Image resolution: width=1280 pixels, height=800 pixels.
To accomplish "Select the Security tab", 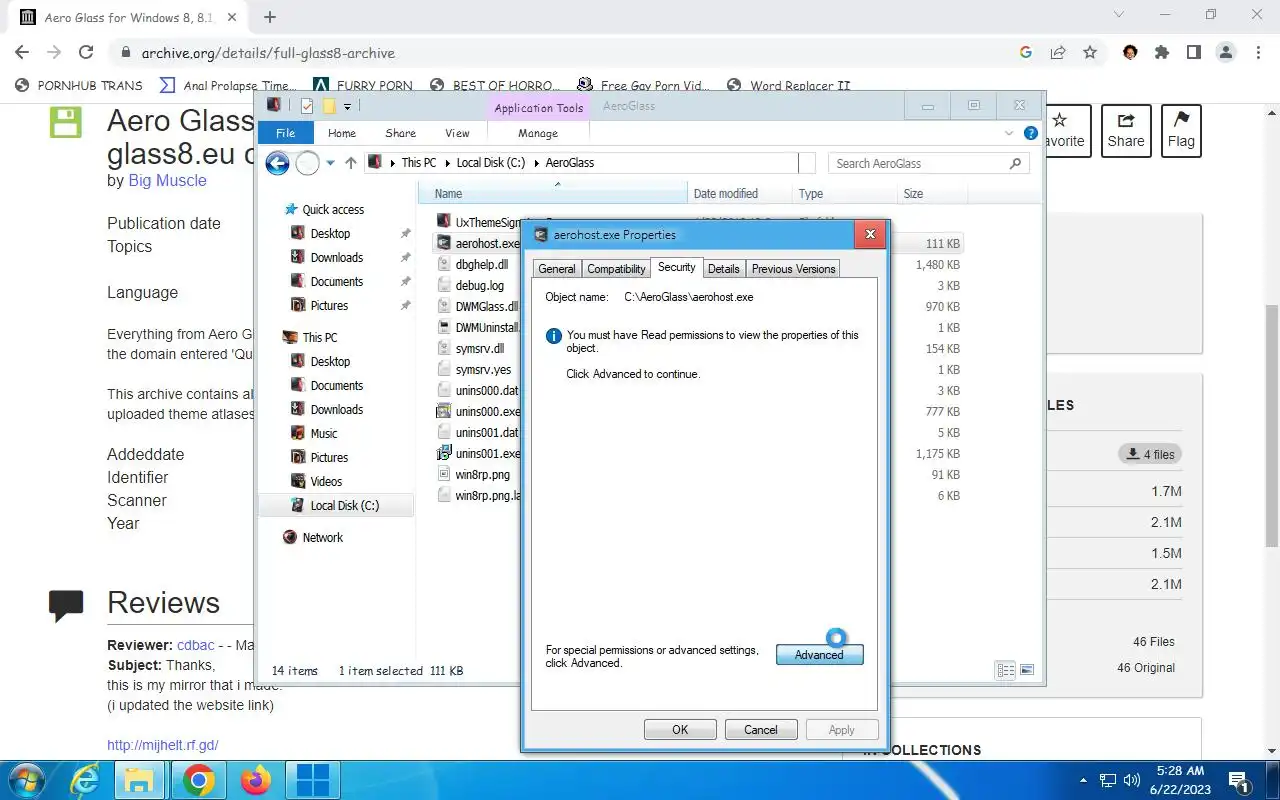I will tap(676, 267).
